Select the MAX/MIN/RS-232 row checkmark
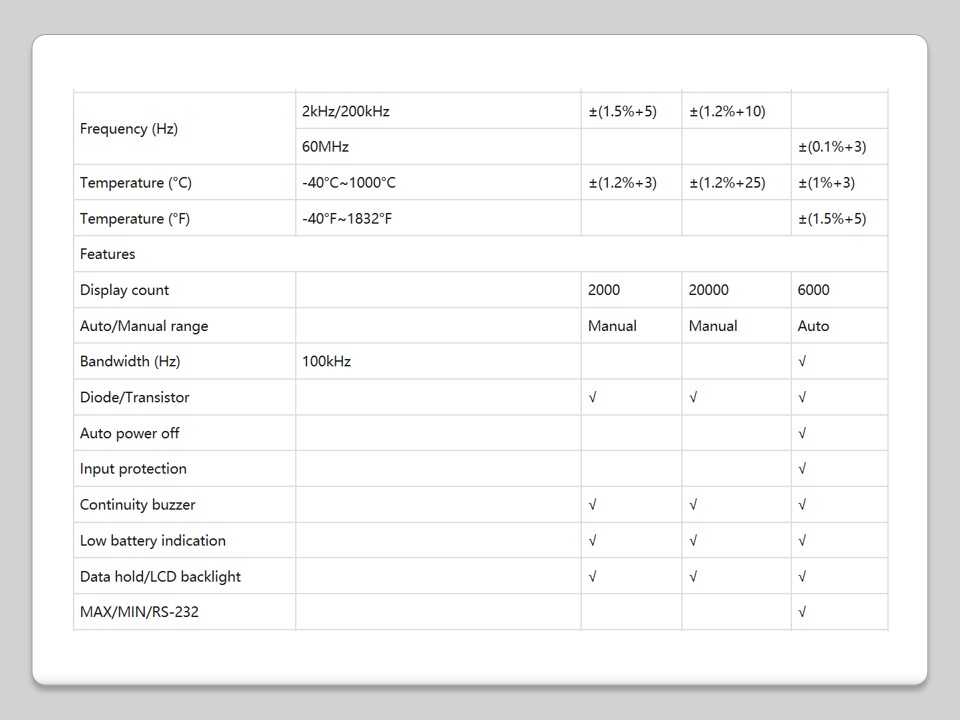The width and height of the screenshot is (960, 720). pyautogui.click(x=803, y=612)
